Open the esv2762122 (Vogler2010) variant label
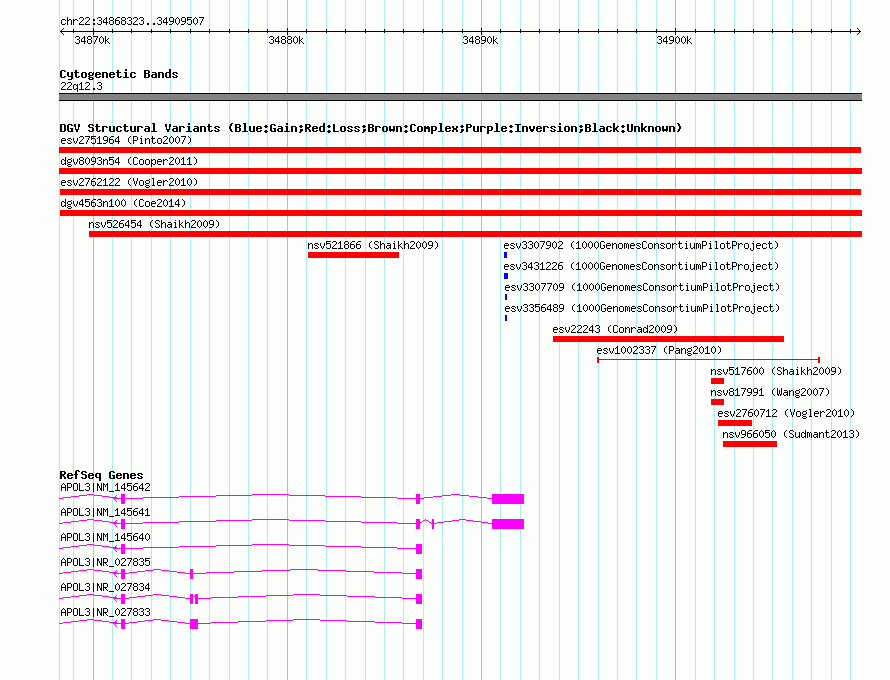 [128, 182]
